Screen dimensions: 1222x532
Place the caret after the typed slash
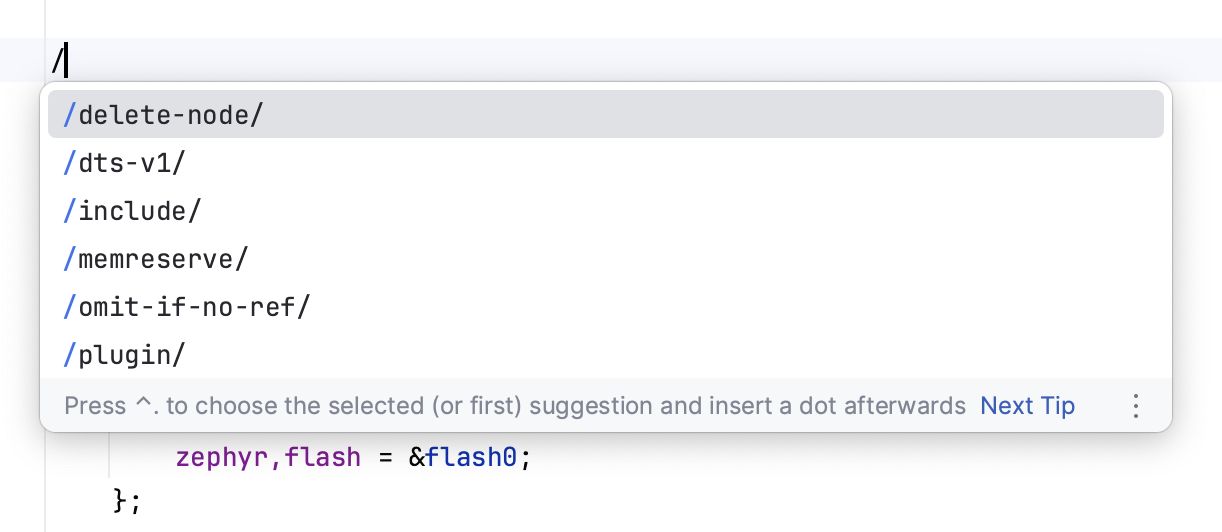(66, 62)
